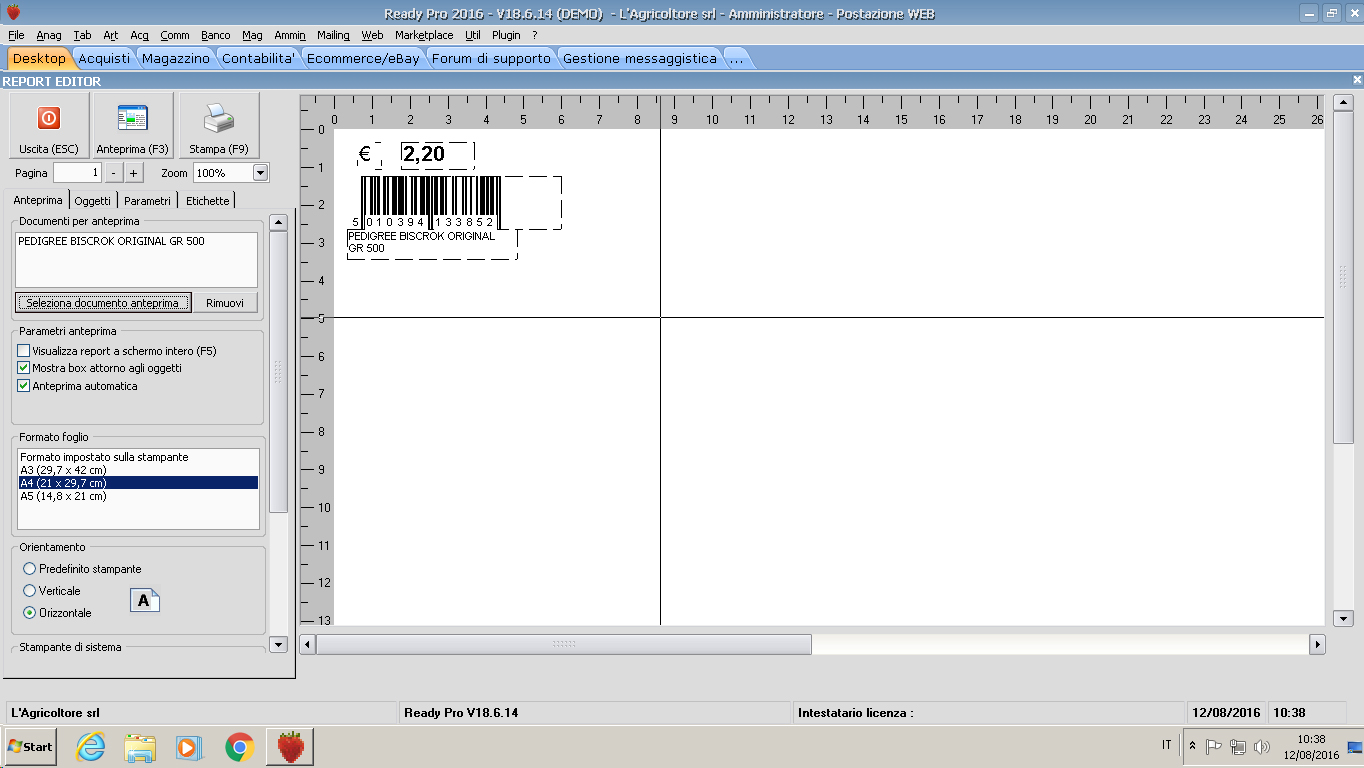Select Predefinito stampante orientation
The height and width of the screenshot is (768, 1364).
coord(30,569)
